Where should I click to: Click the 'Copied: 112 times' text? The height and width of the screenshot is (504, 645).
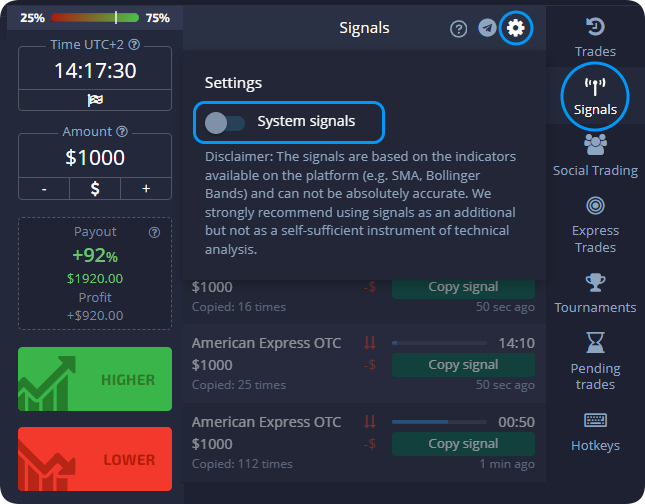coord(242,464)
